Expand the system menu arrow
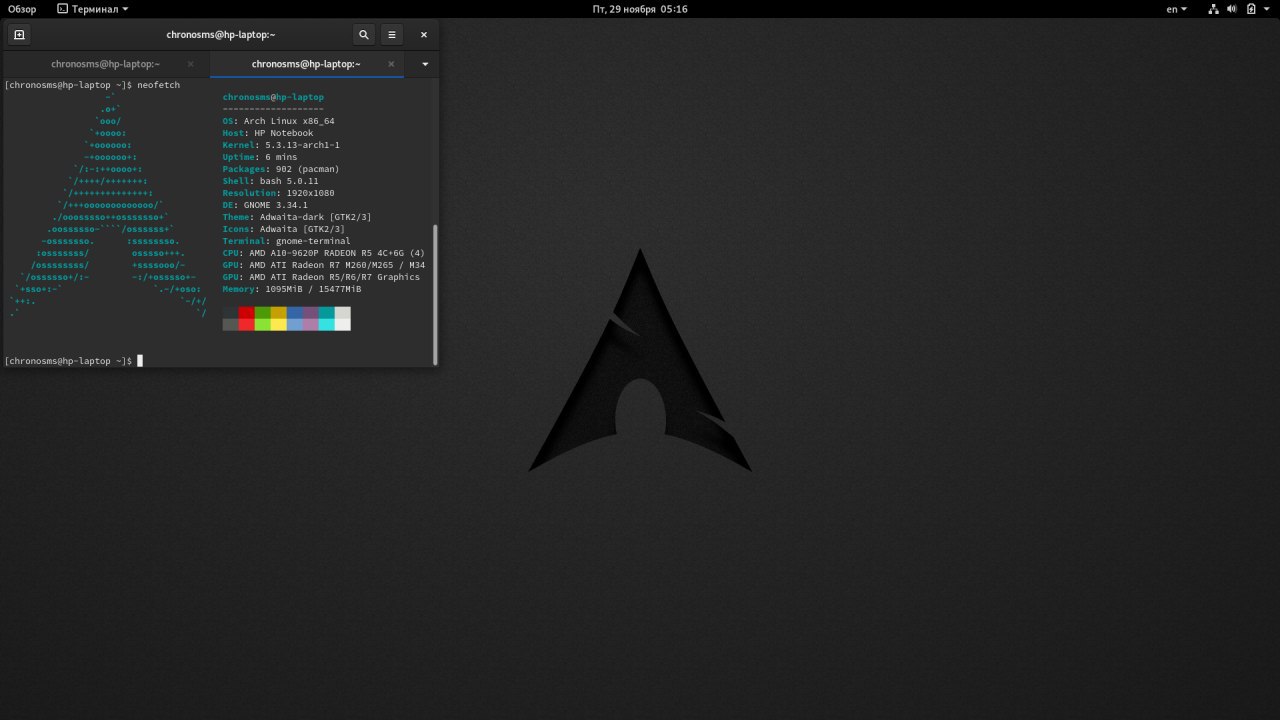This screenshot has height=720, width=1280. tap(1267, 9)
